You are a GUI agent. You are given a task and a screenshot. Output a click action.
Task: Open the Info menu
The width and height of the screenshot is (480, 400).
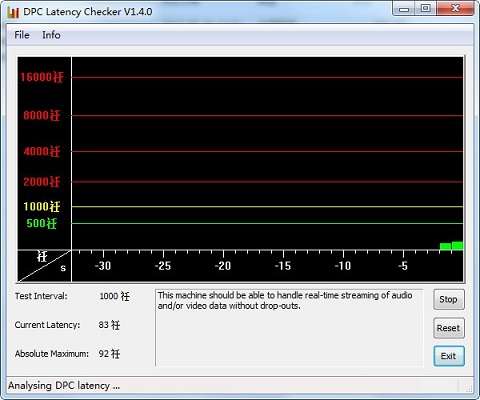(51, 35)
